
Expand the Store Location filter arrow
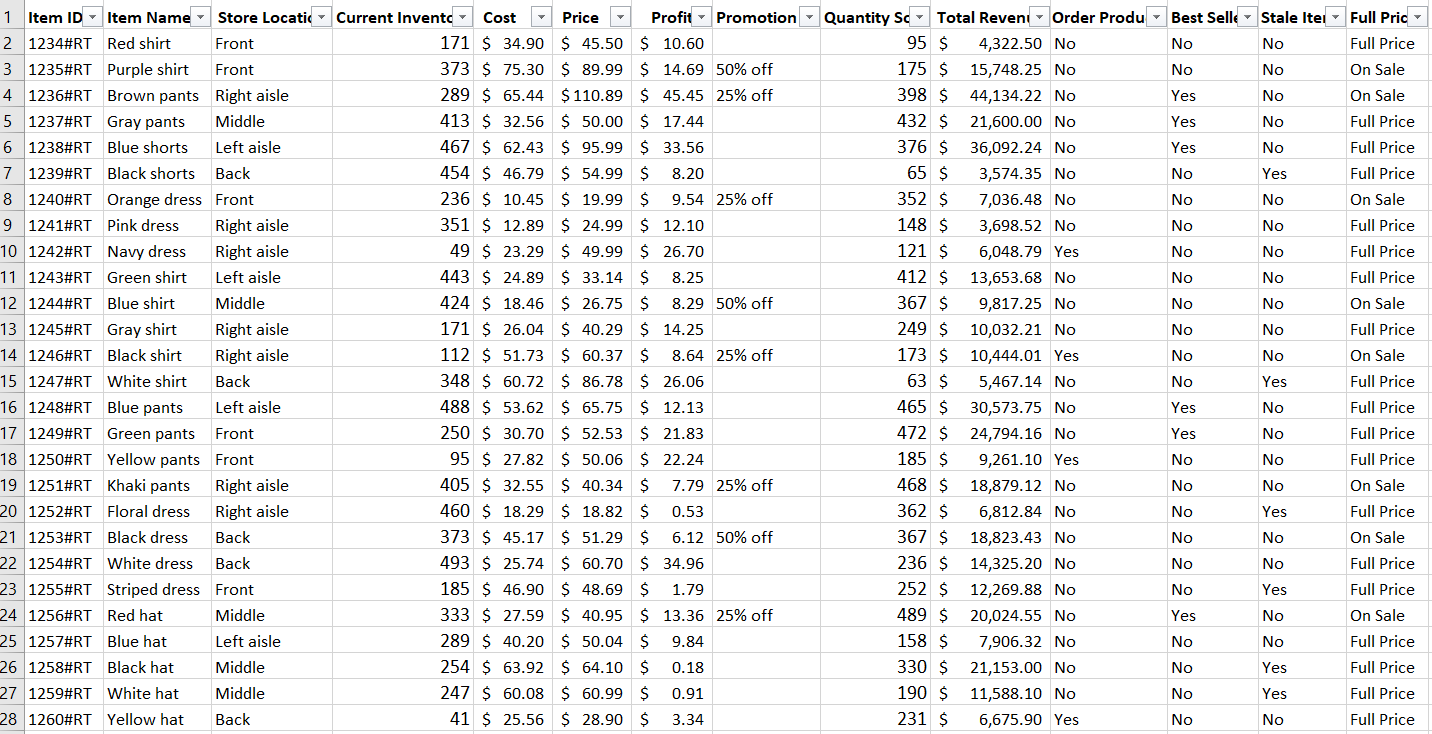[321, 18]
